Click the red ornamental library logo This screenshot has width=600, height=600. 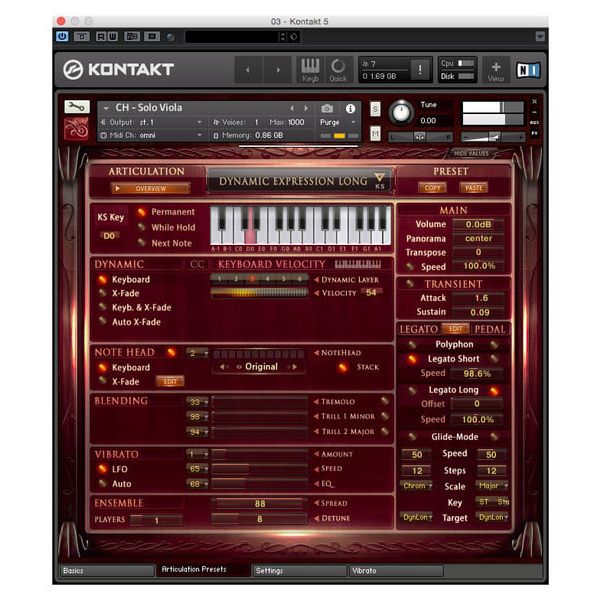pos(77,128)
